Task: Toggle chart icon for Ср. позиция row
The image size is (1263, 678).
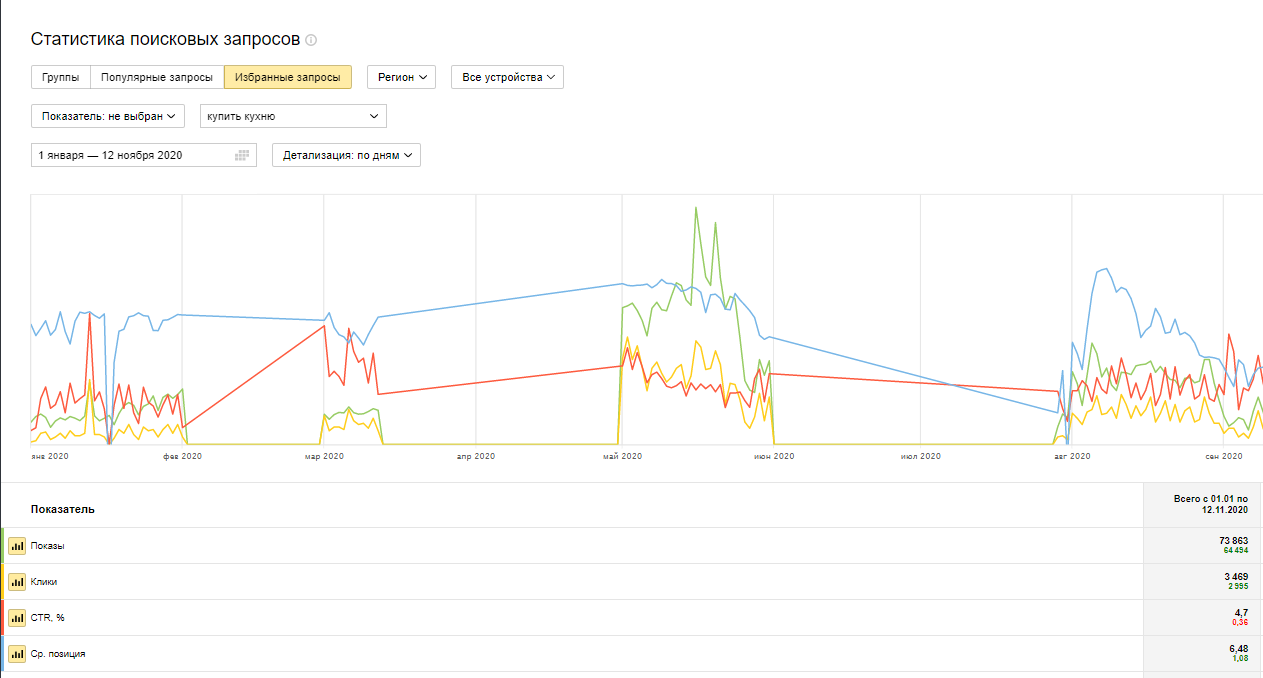Action: [x=17, y=654]
